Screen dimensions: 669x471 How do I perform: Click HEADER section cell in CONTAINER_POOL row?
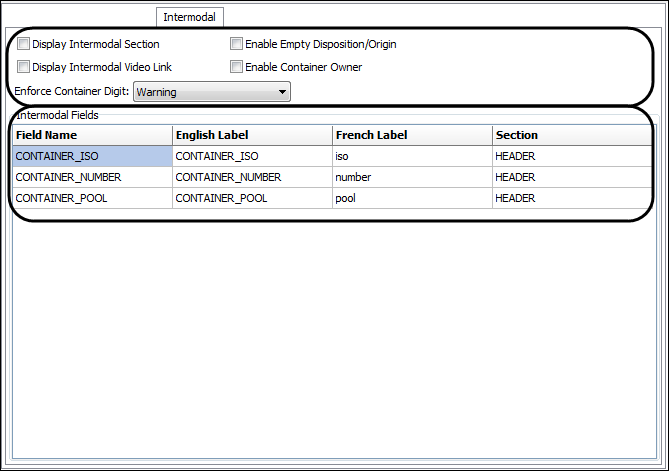(572, 198)
